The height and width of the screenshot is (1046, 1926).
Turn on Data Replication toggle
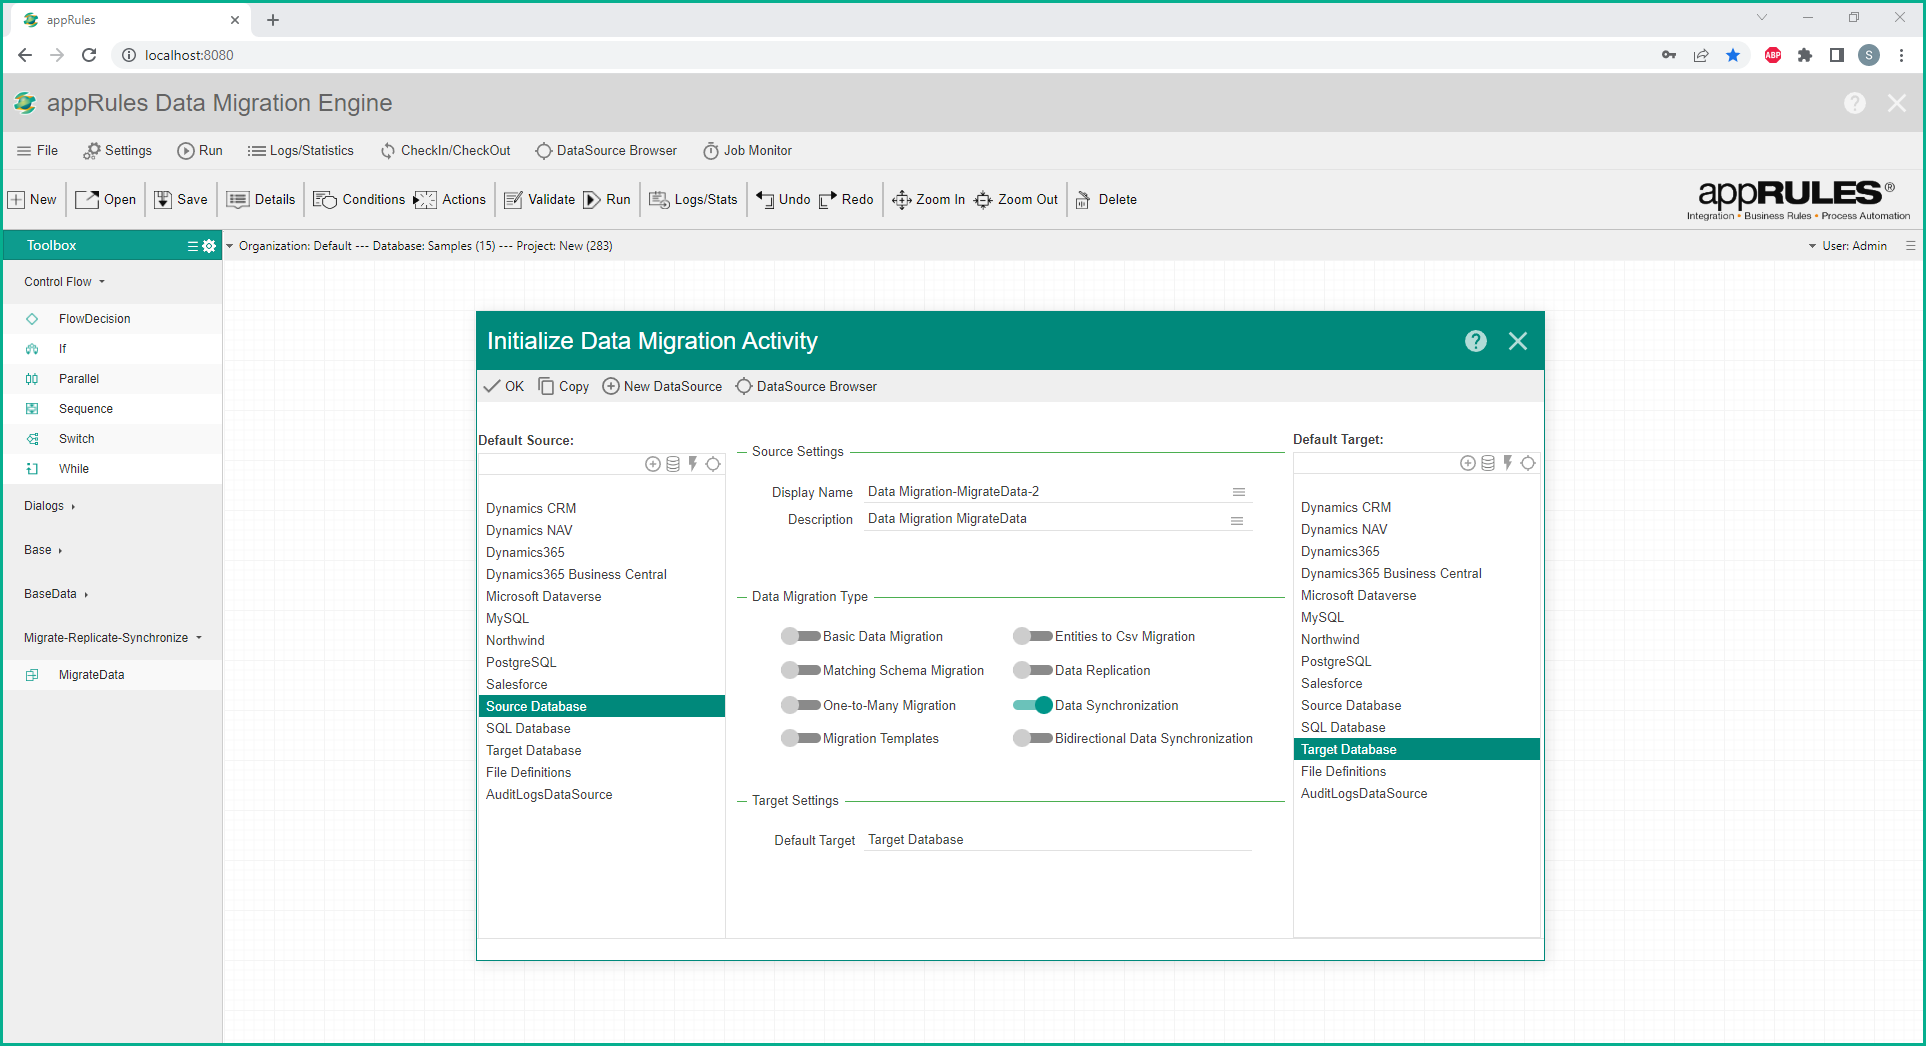click(1033, 670)
